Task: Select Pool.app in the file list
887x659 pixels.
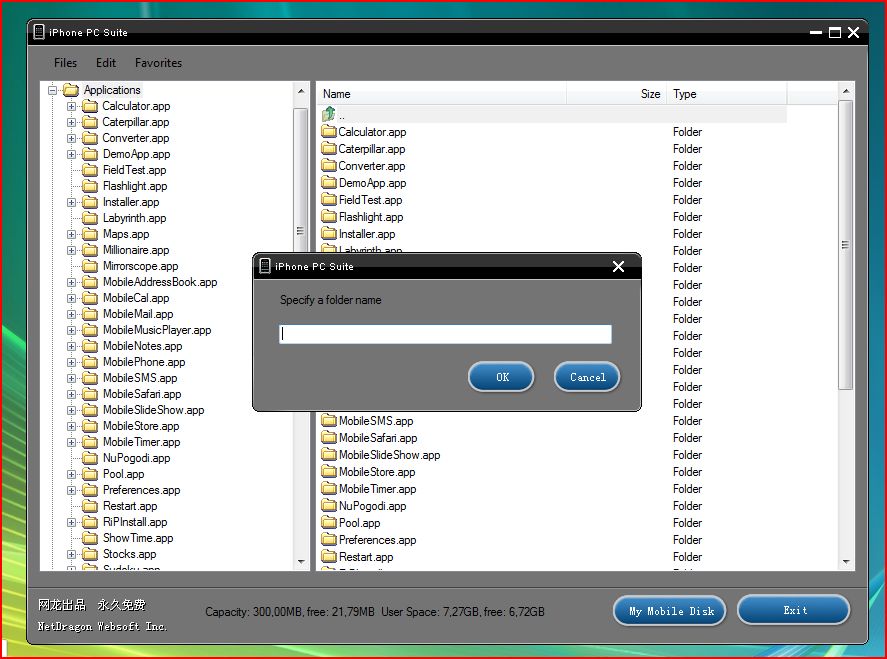Action: coord(359,523)
